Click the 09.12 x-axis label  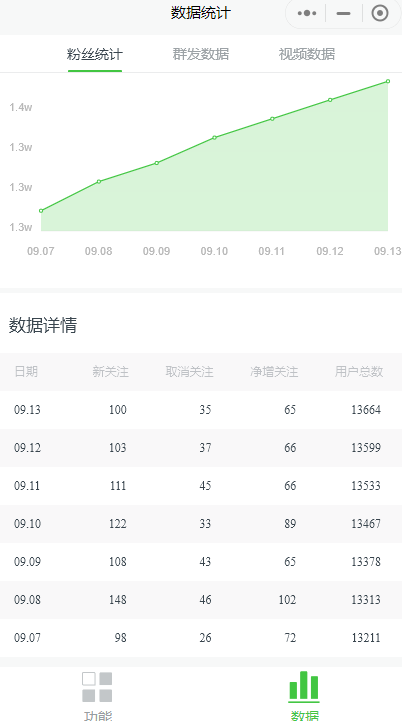click(330, 252)
